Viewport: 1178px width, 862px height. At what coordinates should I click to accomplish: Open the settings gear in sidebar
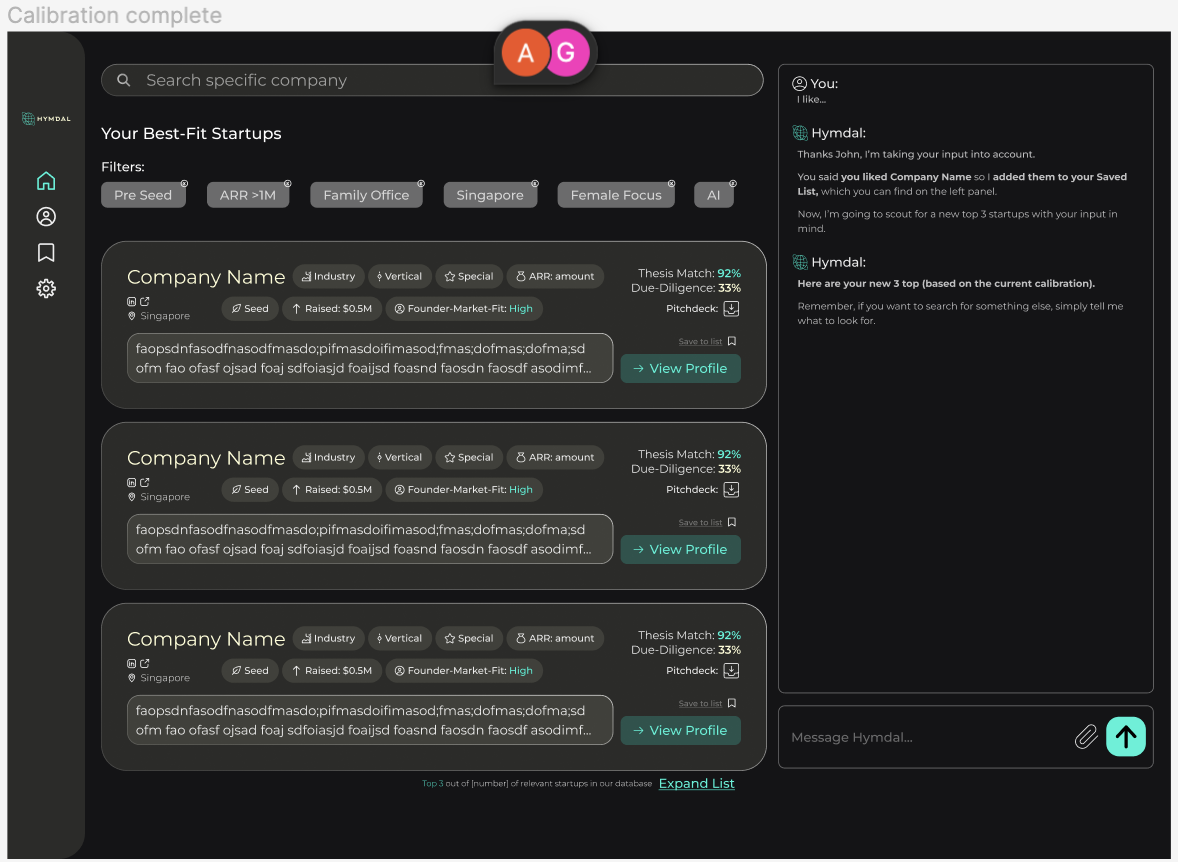pos(46,289)
